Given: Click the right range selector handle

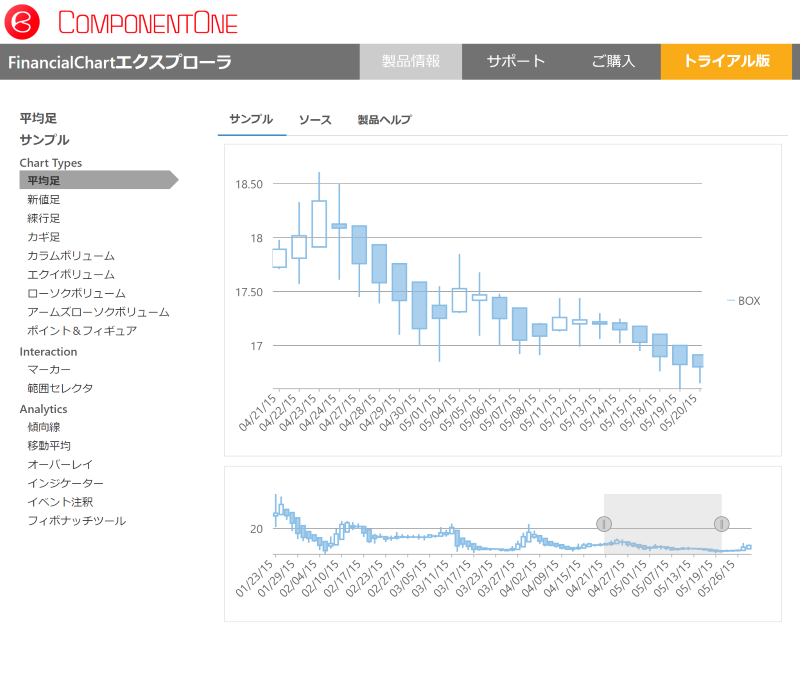Looking at the screenshot, I should [721, 524].
